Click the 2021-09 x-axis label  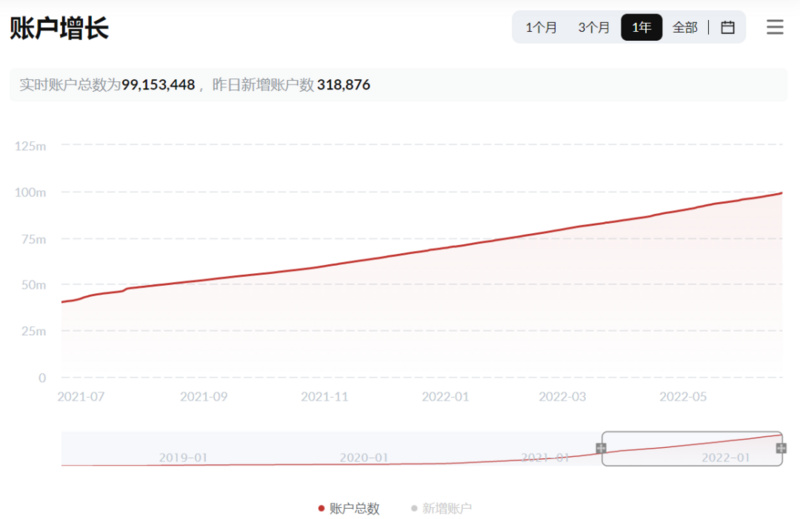(204, 397)
